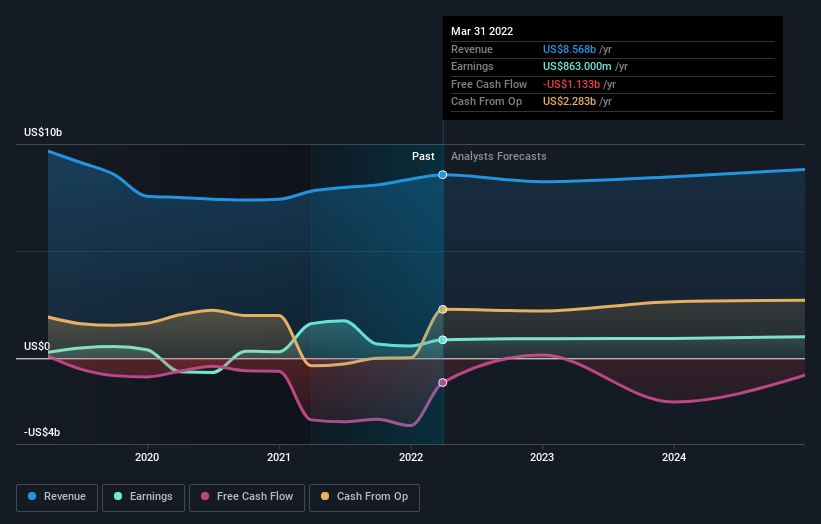The height and width of the screenshot is (524, 821).
Task: Click the blue Revenue data point marker
Action: tap(442, 175)
